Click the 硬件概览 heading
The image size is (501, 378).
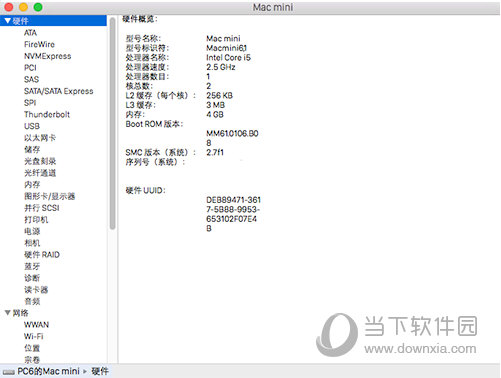[x=140, y=19]
